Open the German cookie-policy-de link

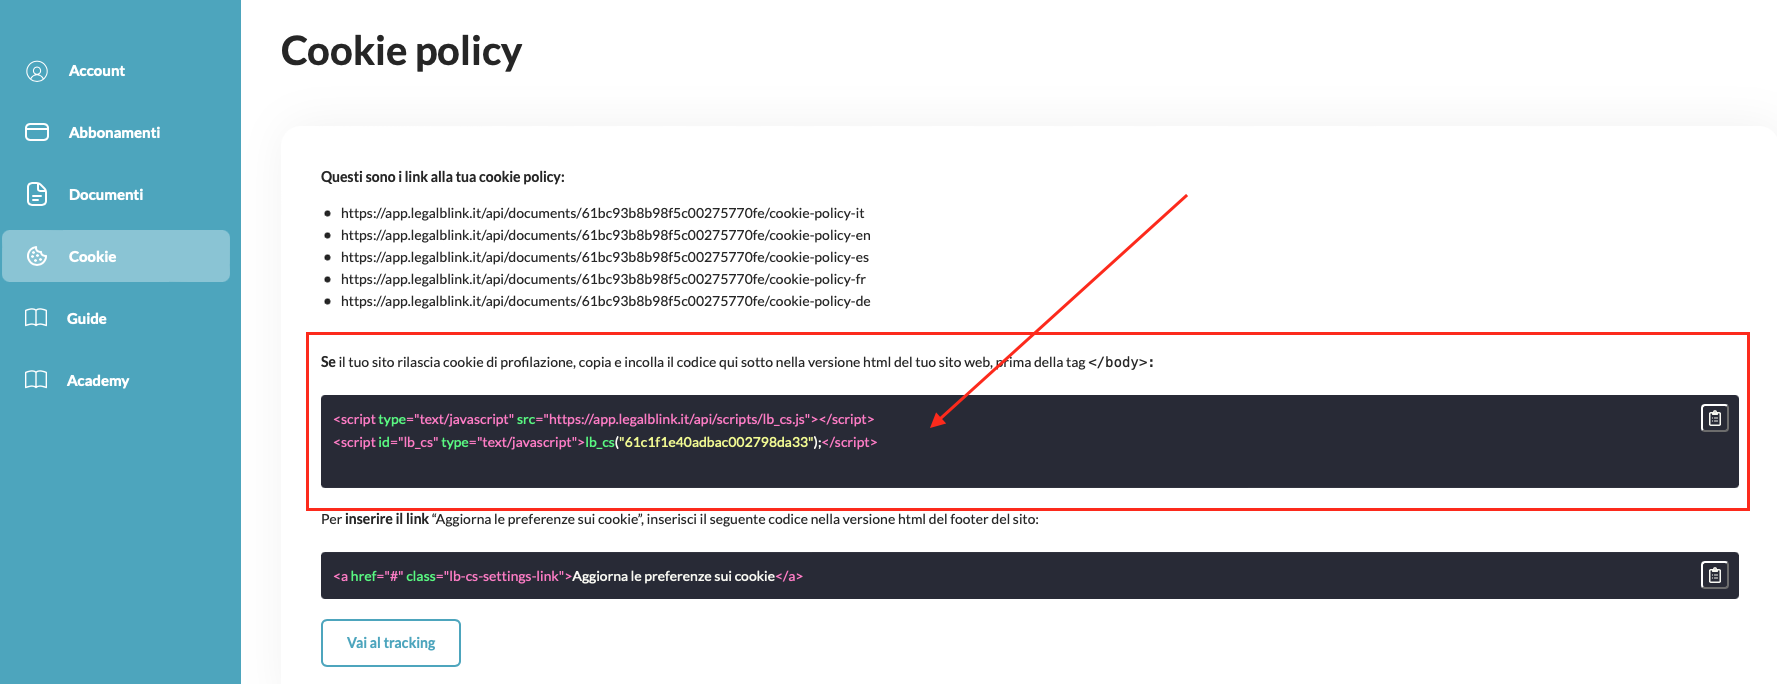click(605, 301)
